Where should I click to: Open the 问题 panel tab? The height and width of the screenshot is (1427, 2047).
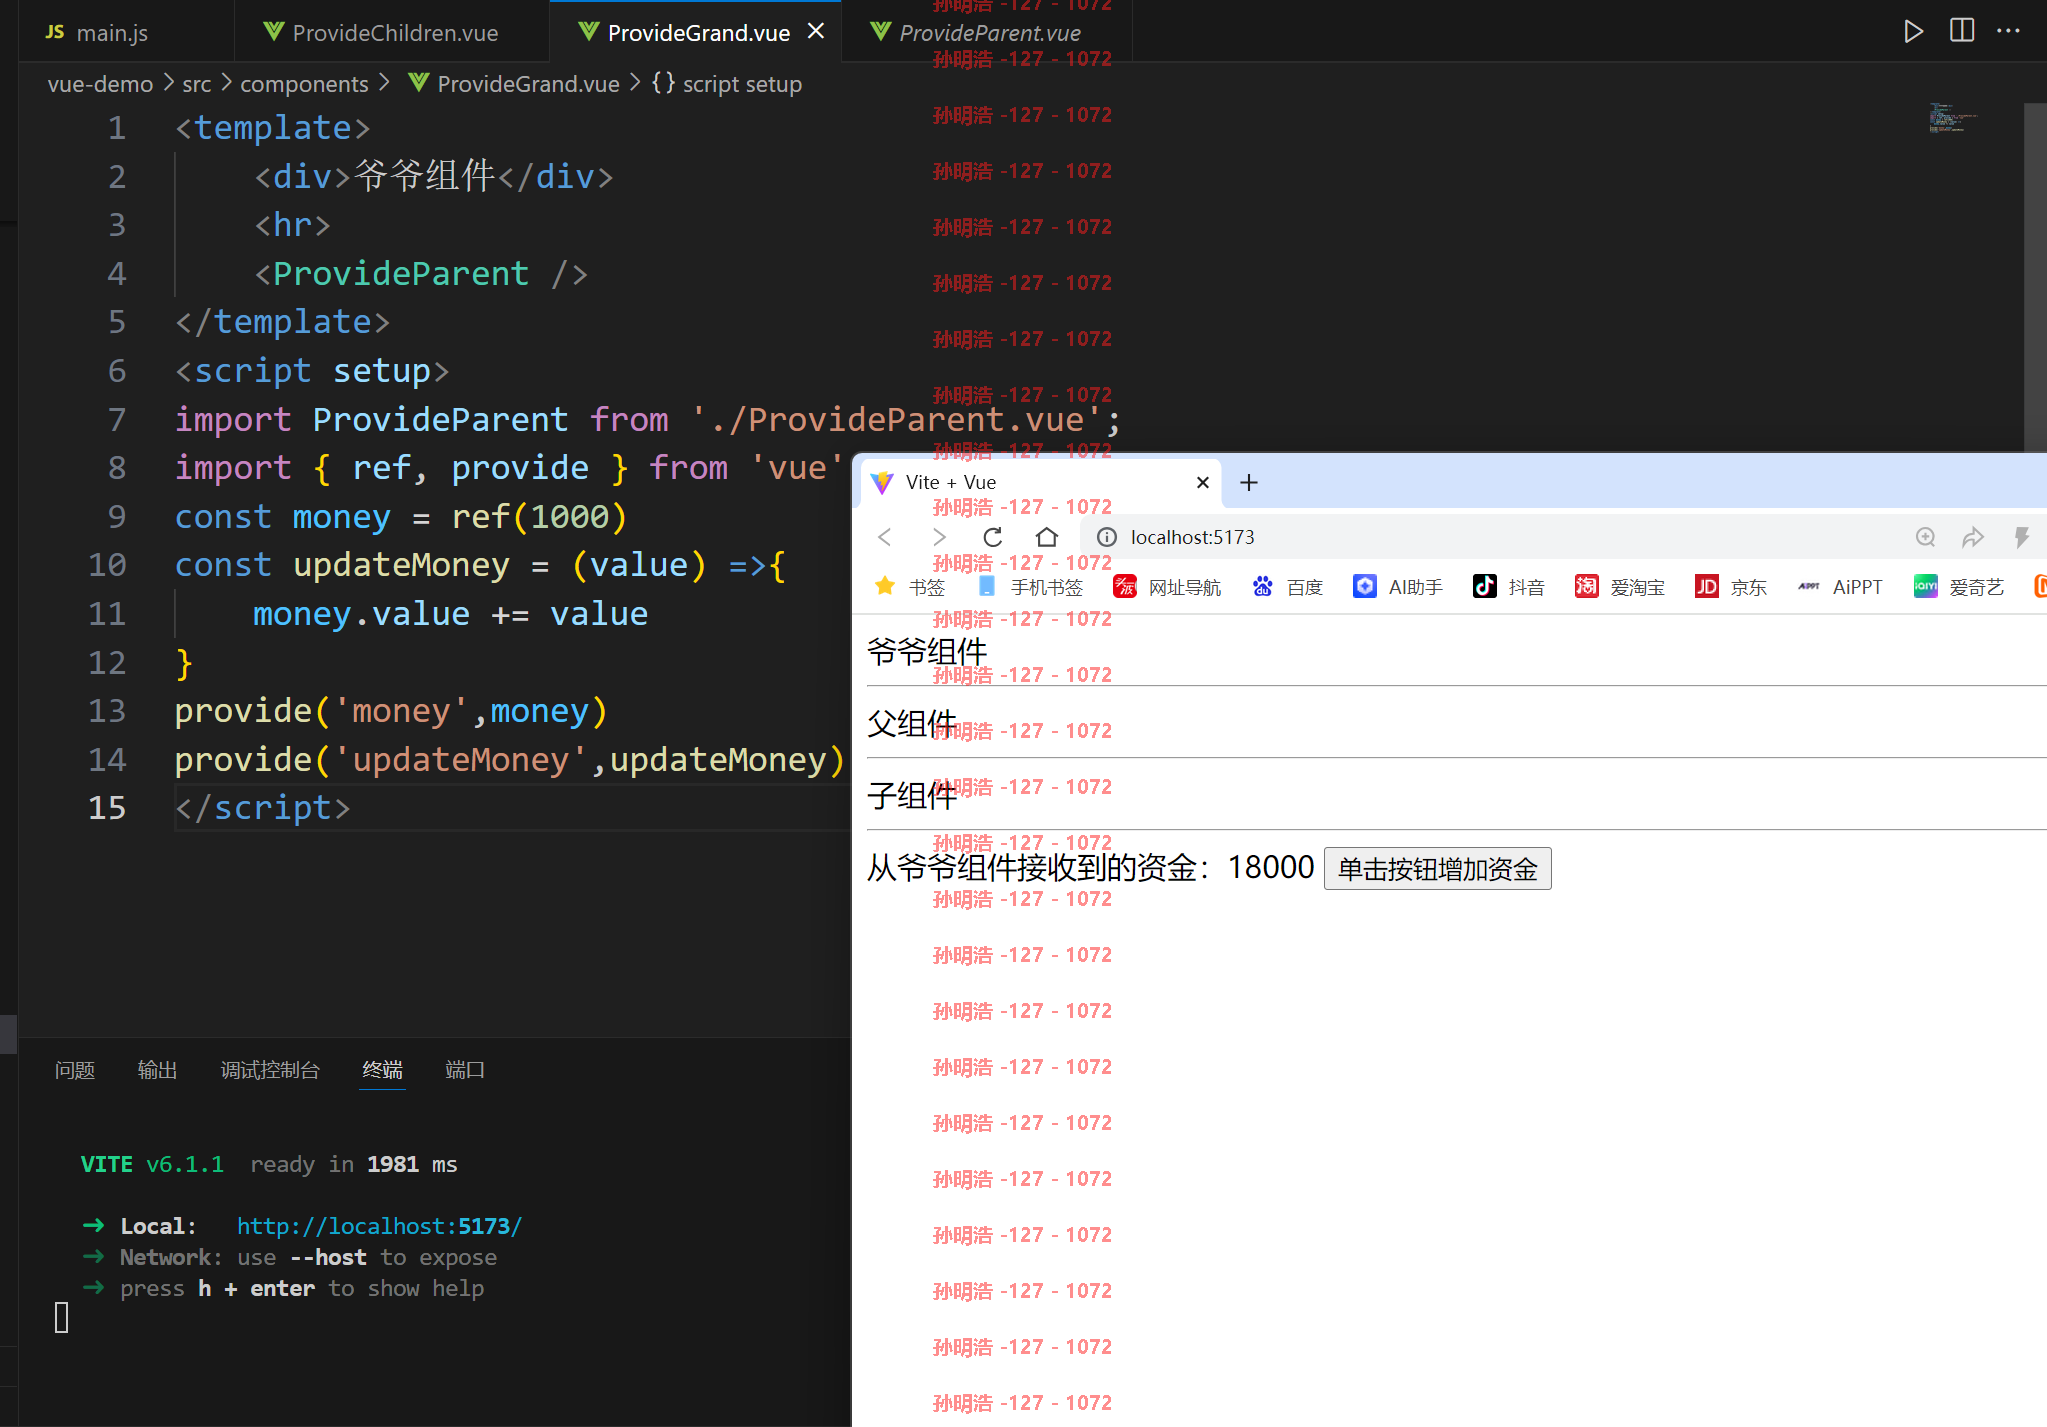[75, 1070]
